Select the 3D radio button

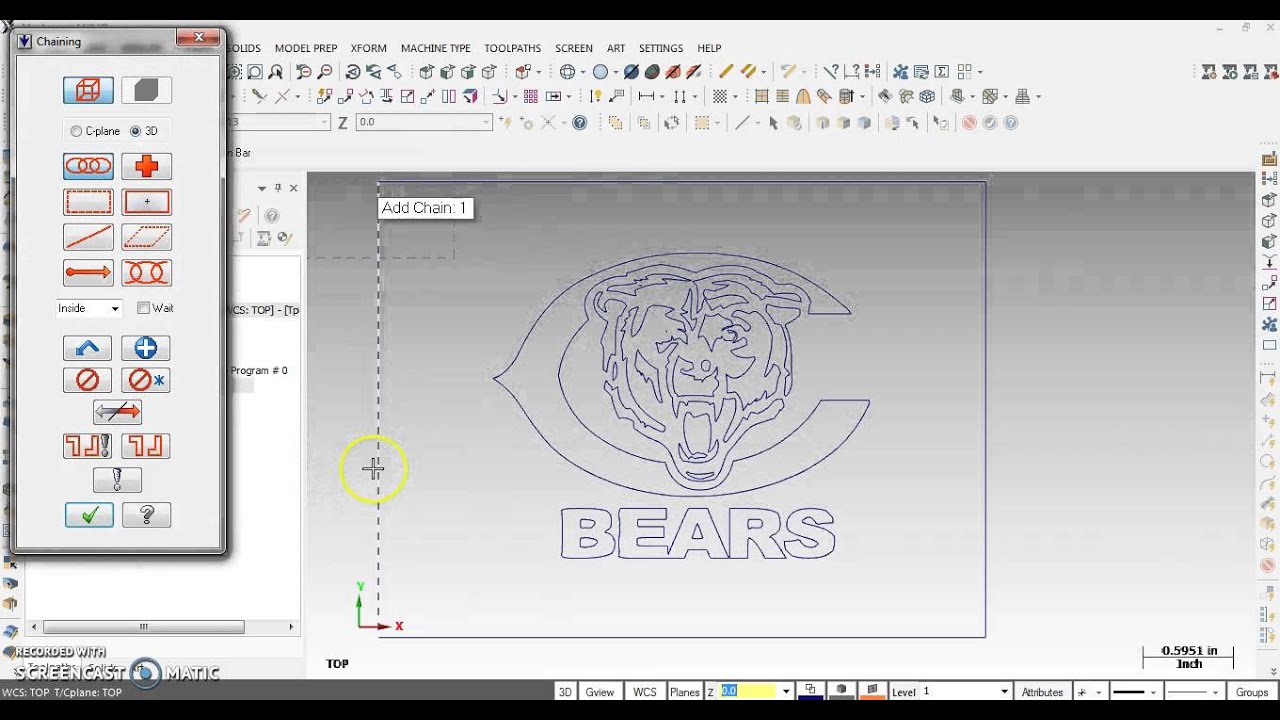(136, 131)
